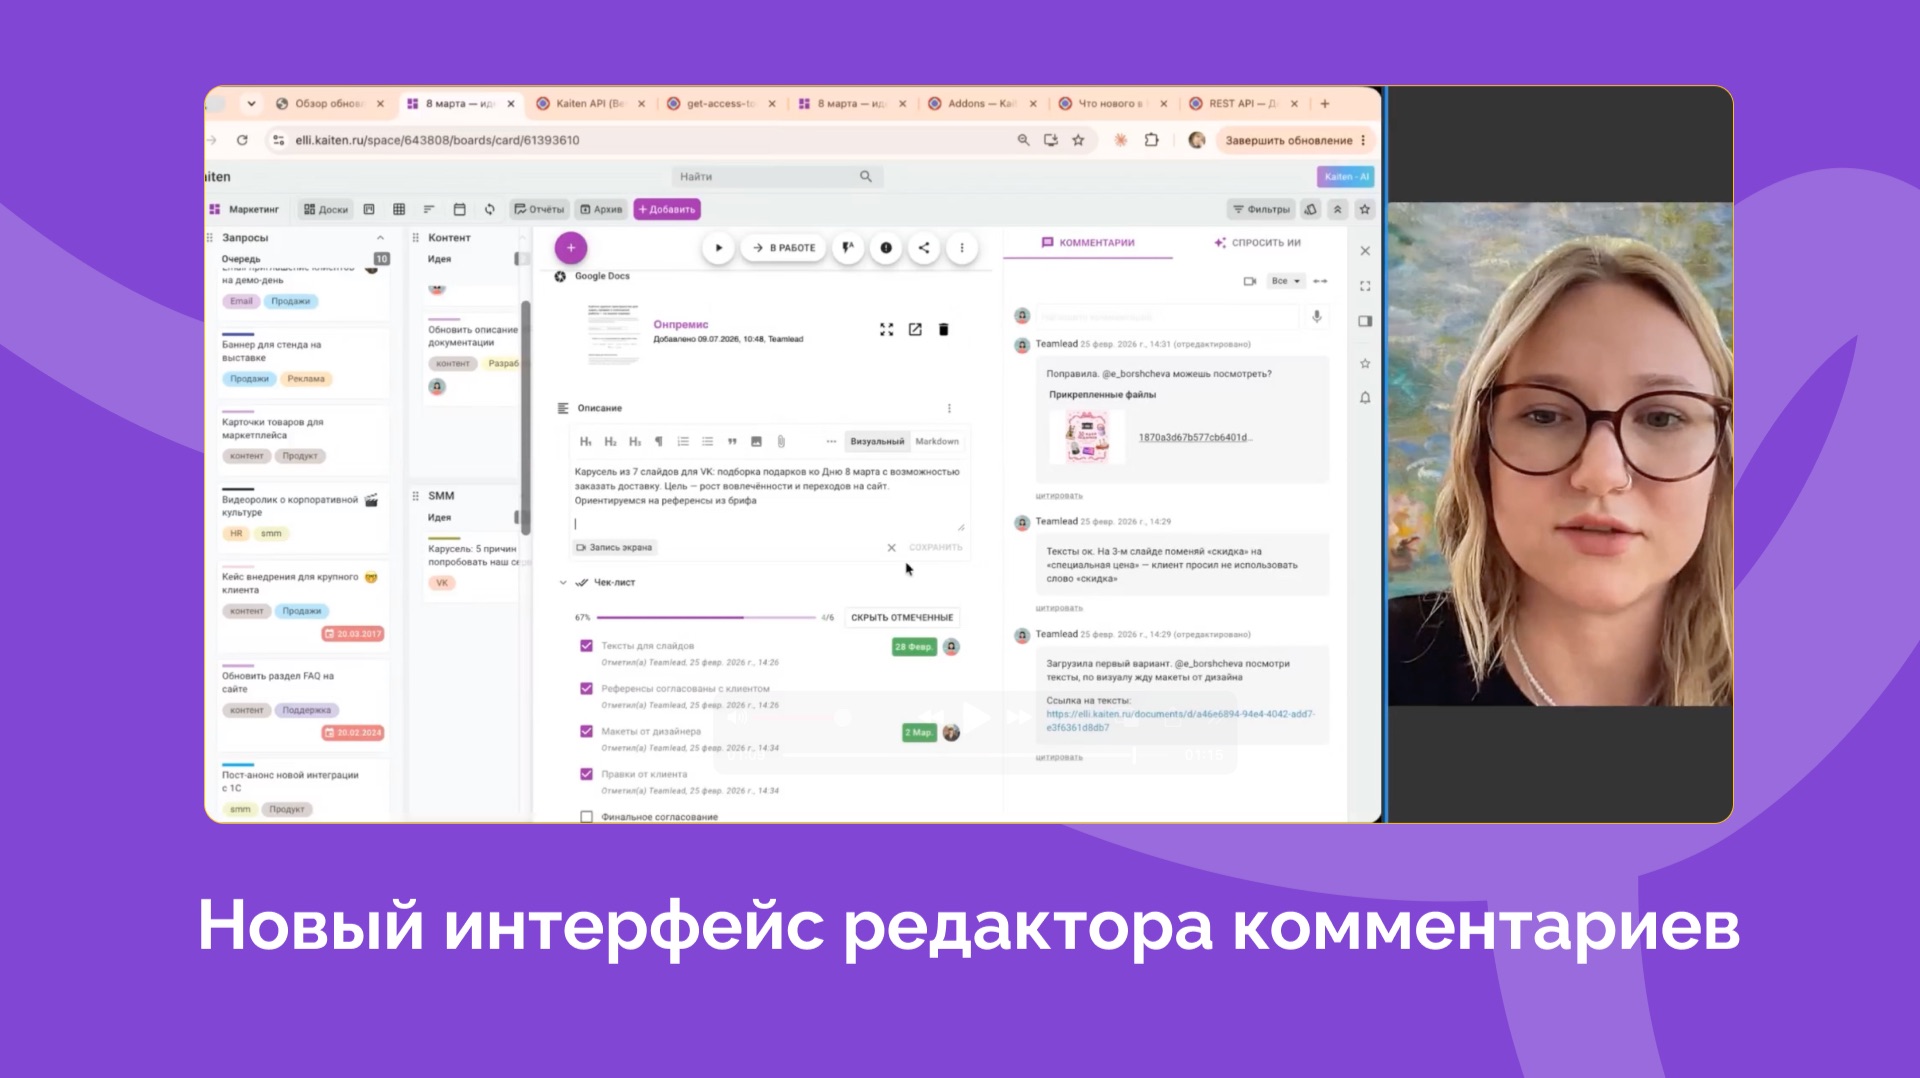The height and width of the screenshot is (1078, 1920).
Task: Open card fullscreen from right rail
Action: coord(1365,286)
